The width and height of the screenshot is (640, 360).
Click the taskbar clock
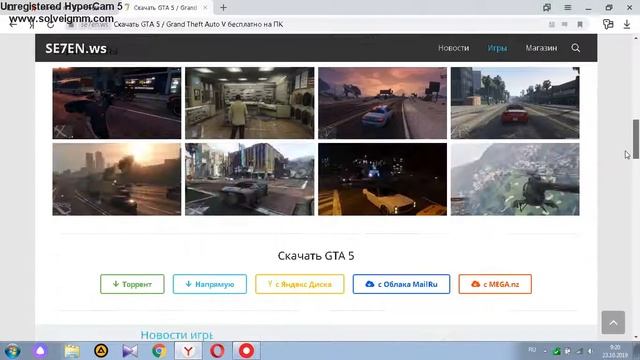615,351
